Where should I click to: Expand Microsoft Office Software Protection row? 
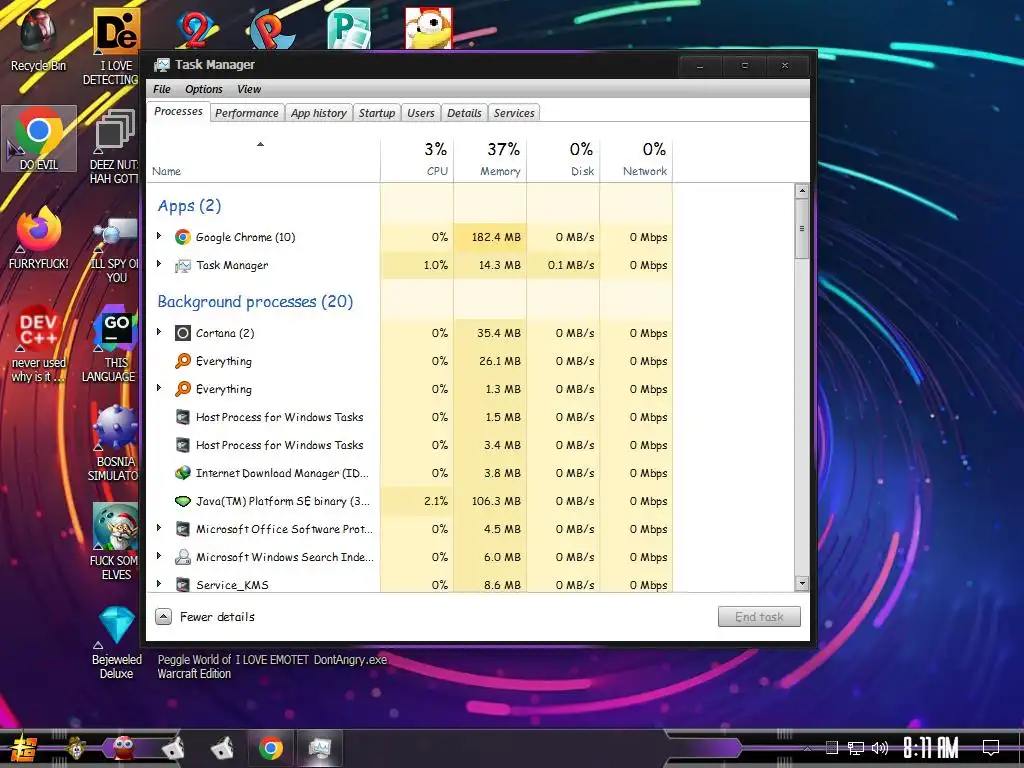(x=159, y=528)
